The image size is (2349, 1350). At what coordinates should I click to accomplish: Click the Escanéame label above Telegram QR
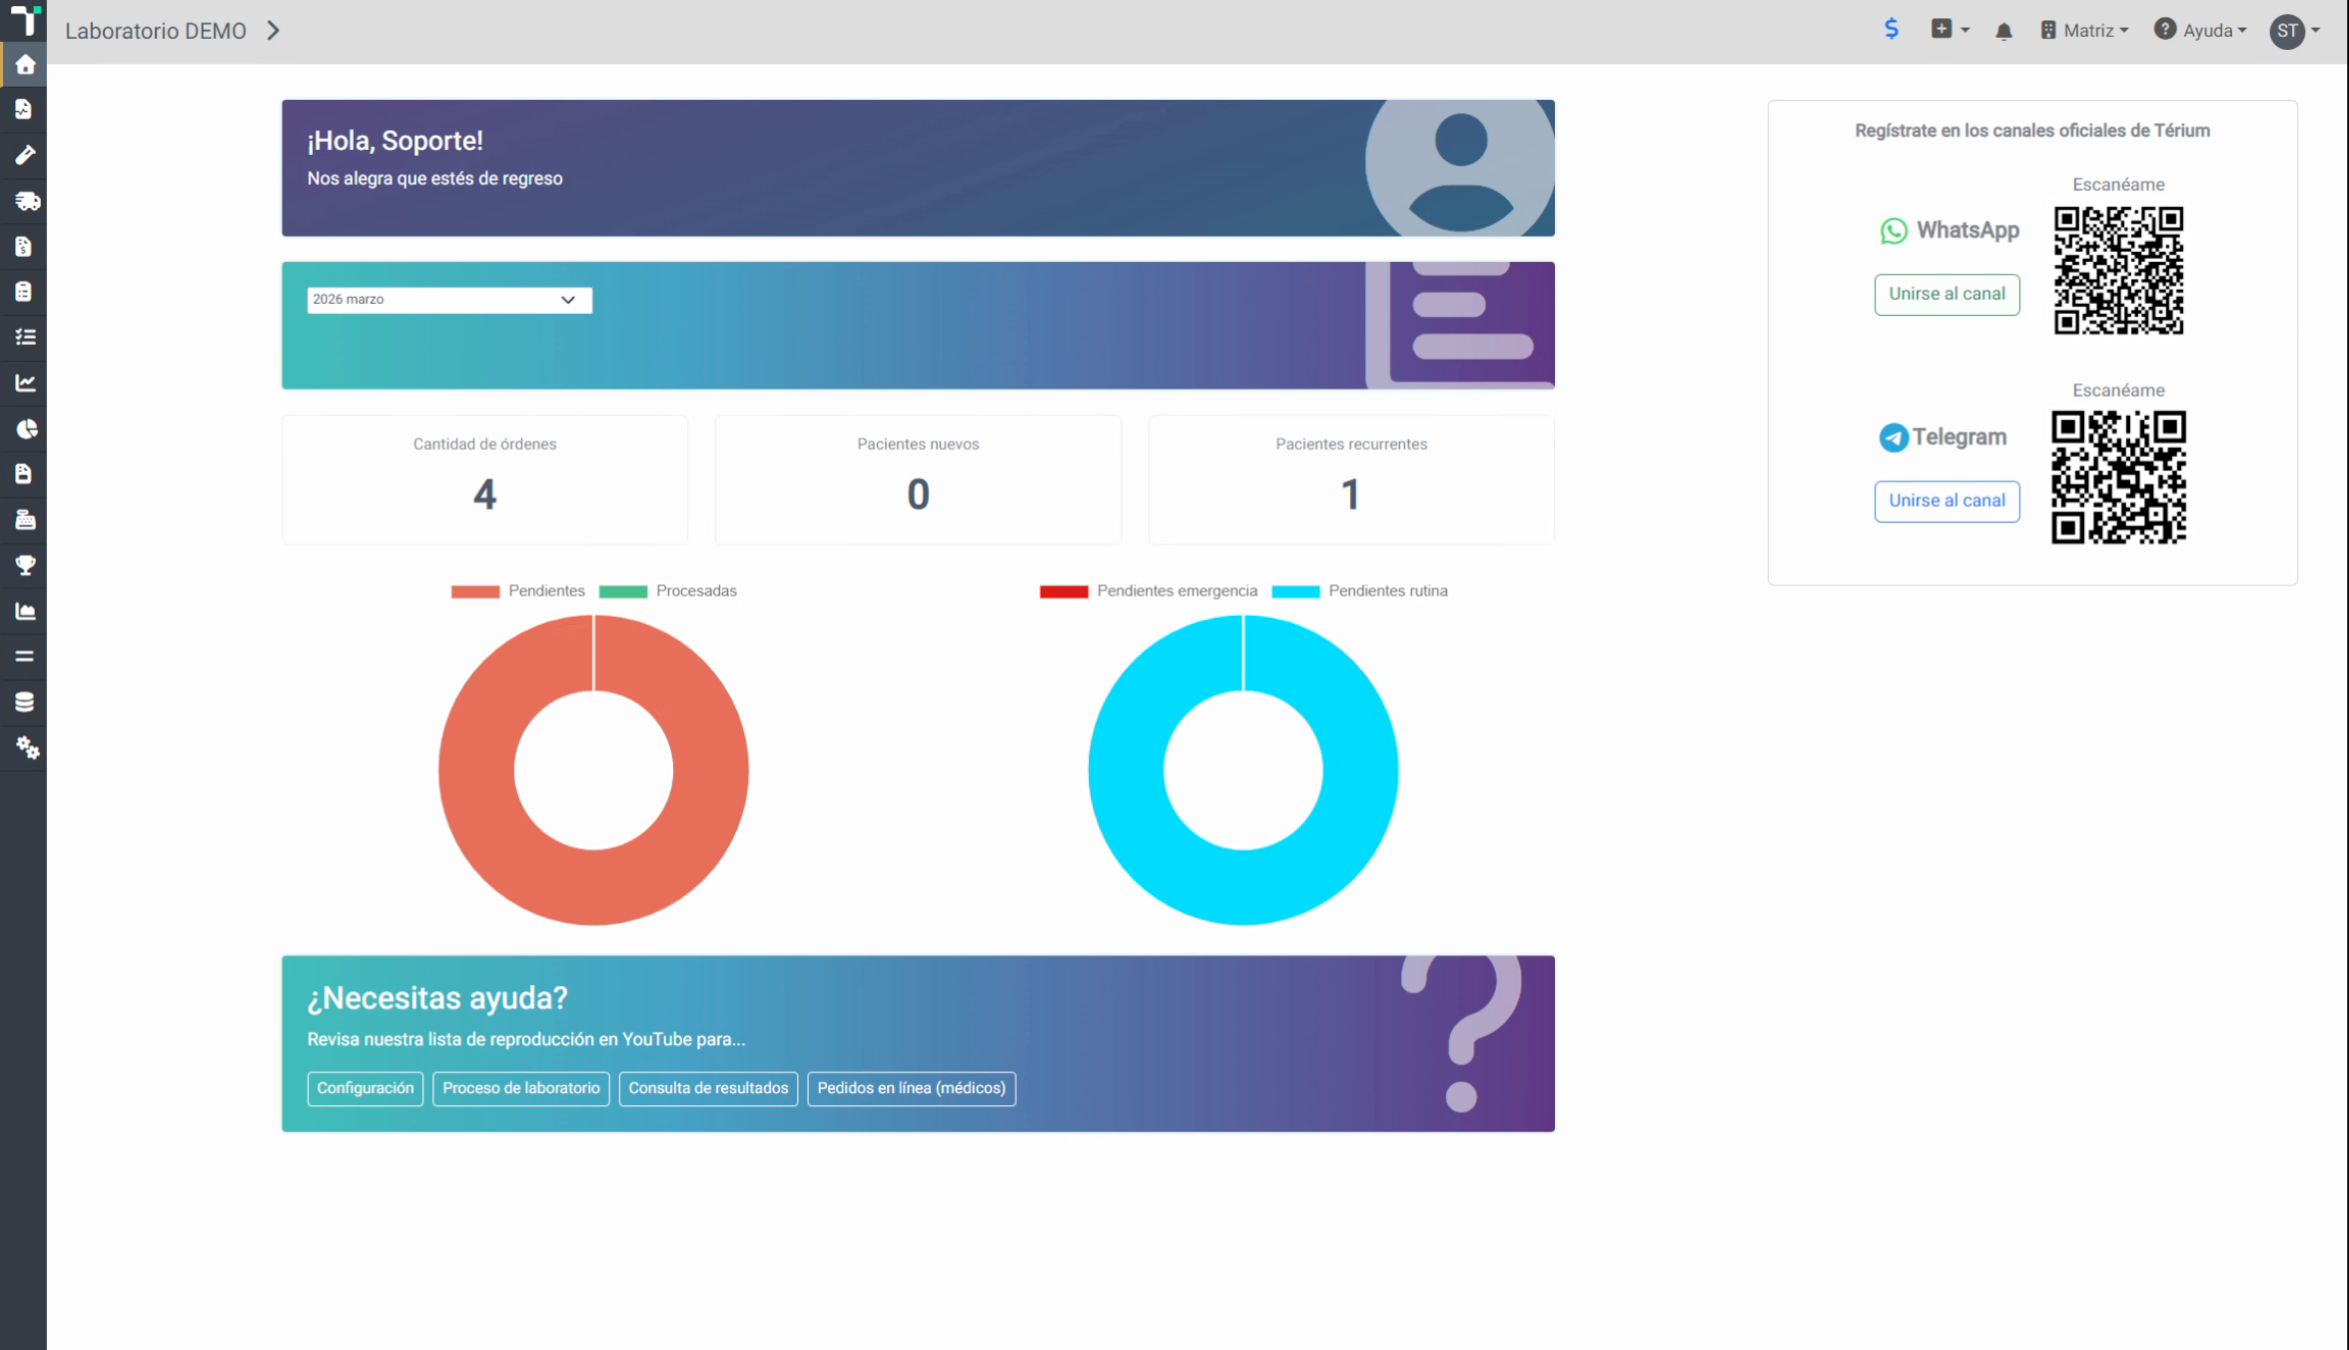pos(2118,390)
